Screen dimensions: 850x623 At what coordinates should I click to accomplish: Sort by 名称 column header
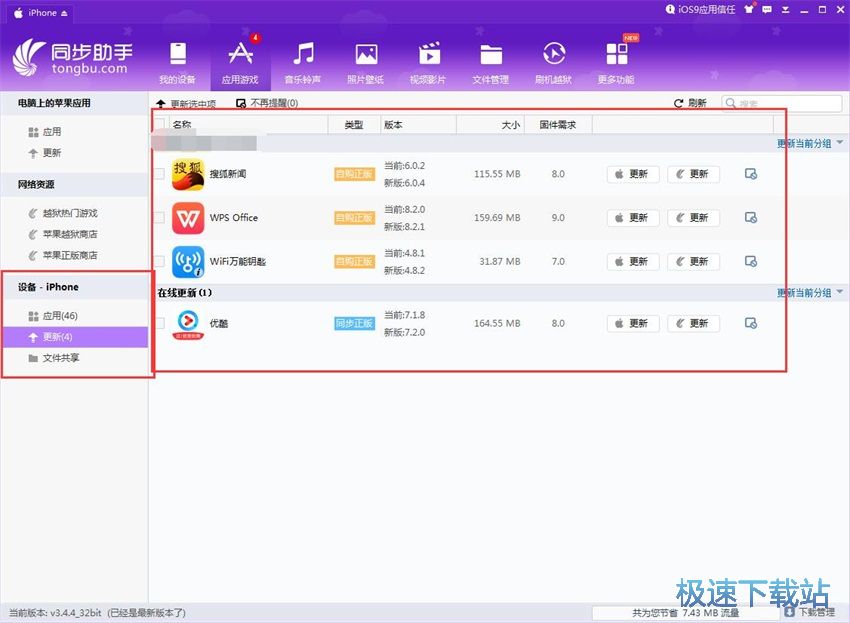(248, 125)
